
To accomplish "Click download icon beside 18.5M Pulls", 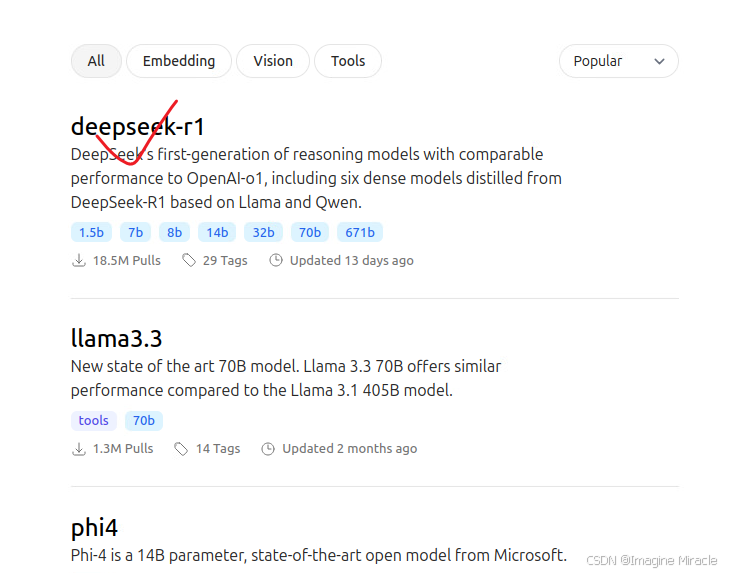I will [x=79, y=260].
